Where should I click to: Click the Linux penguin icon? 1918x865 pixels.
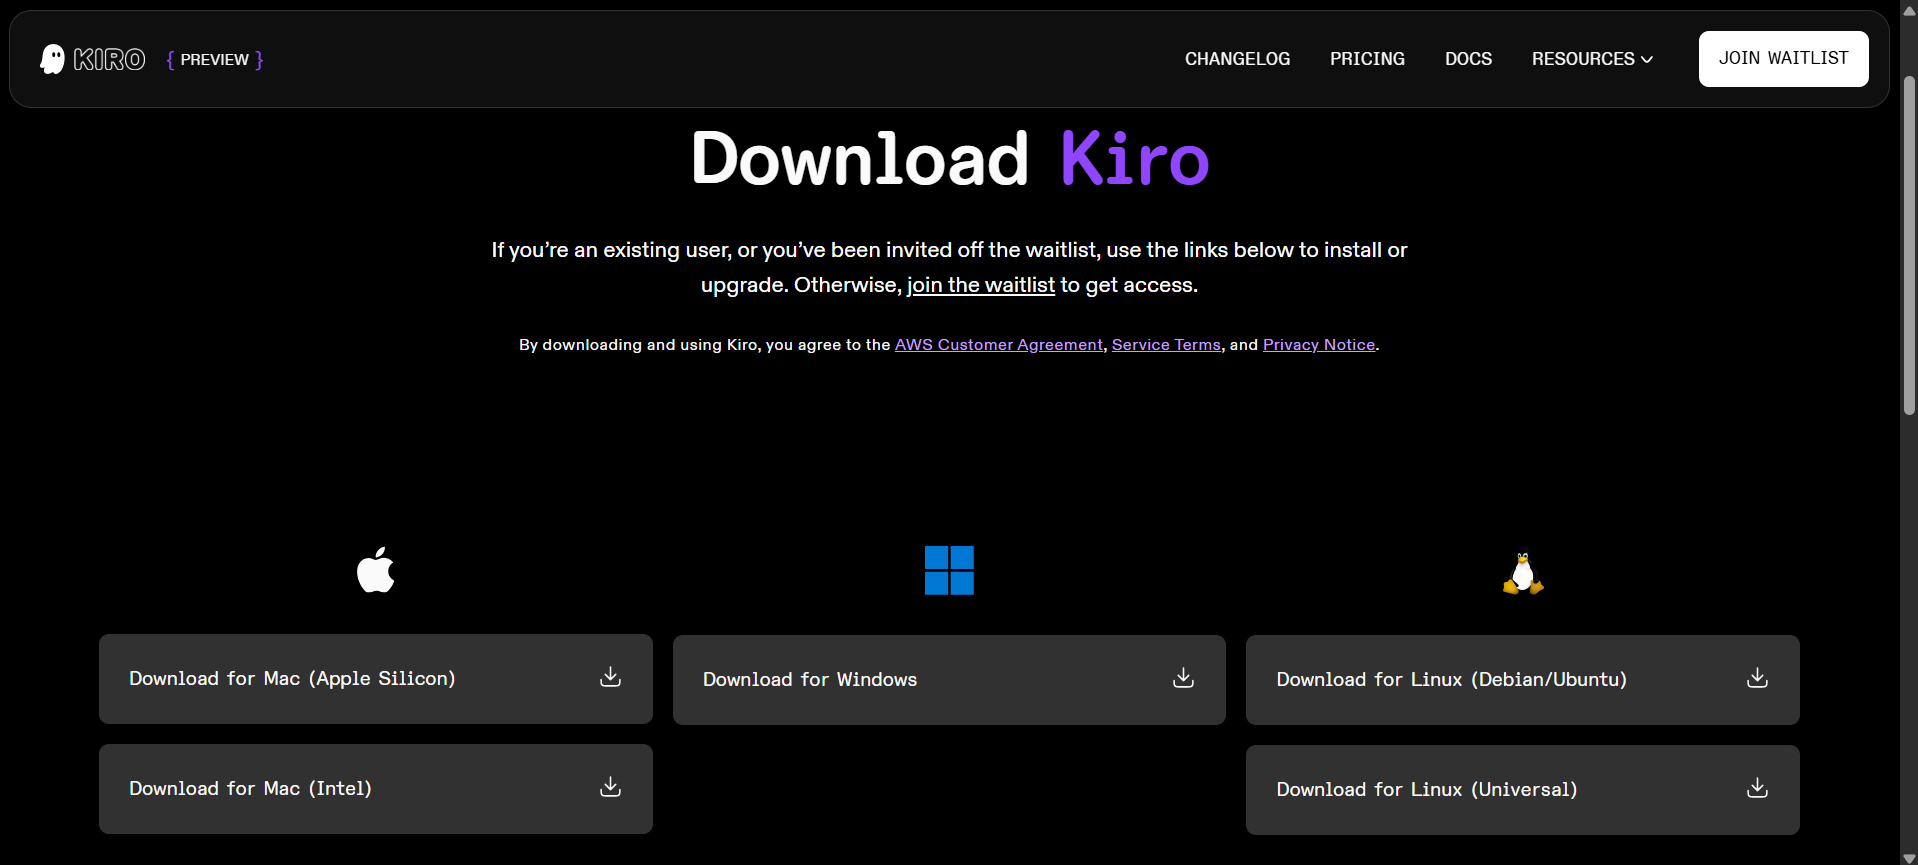[1522, 574]
